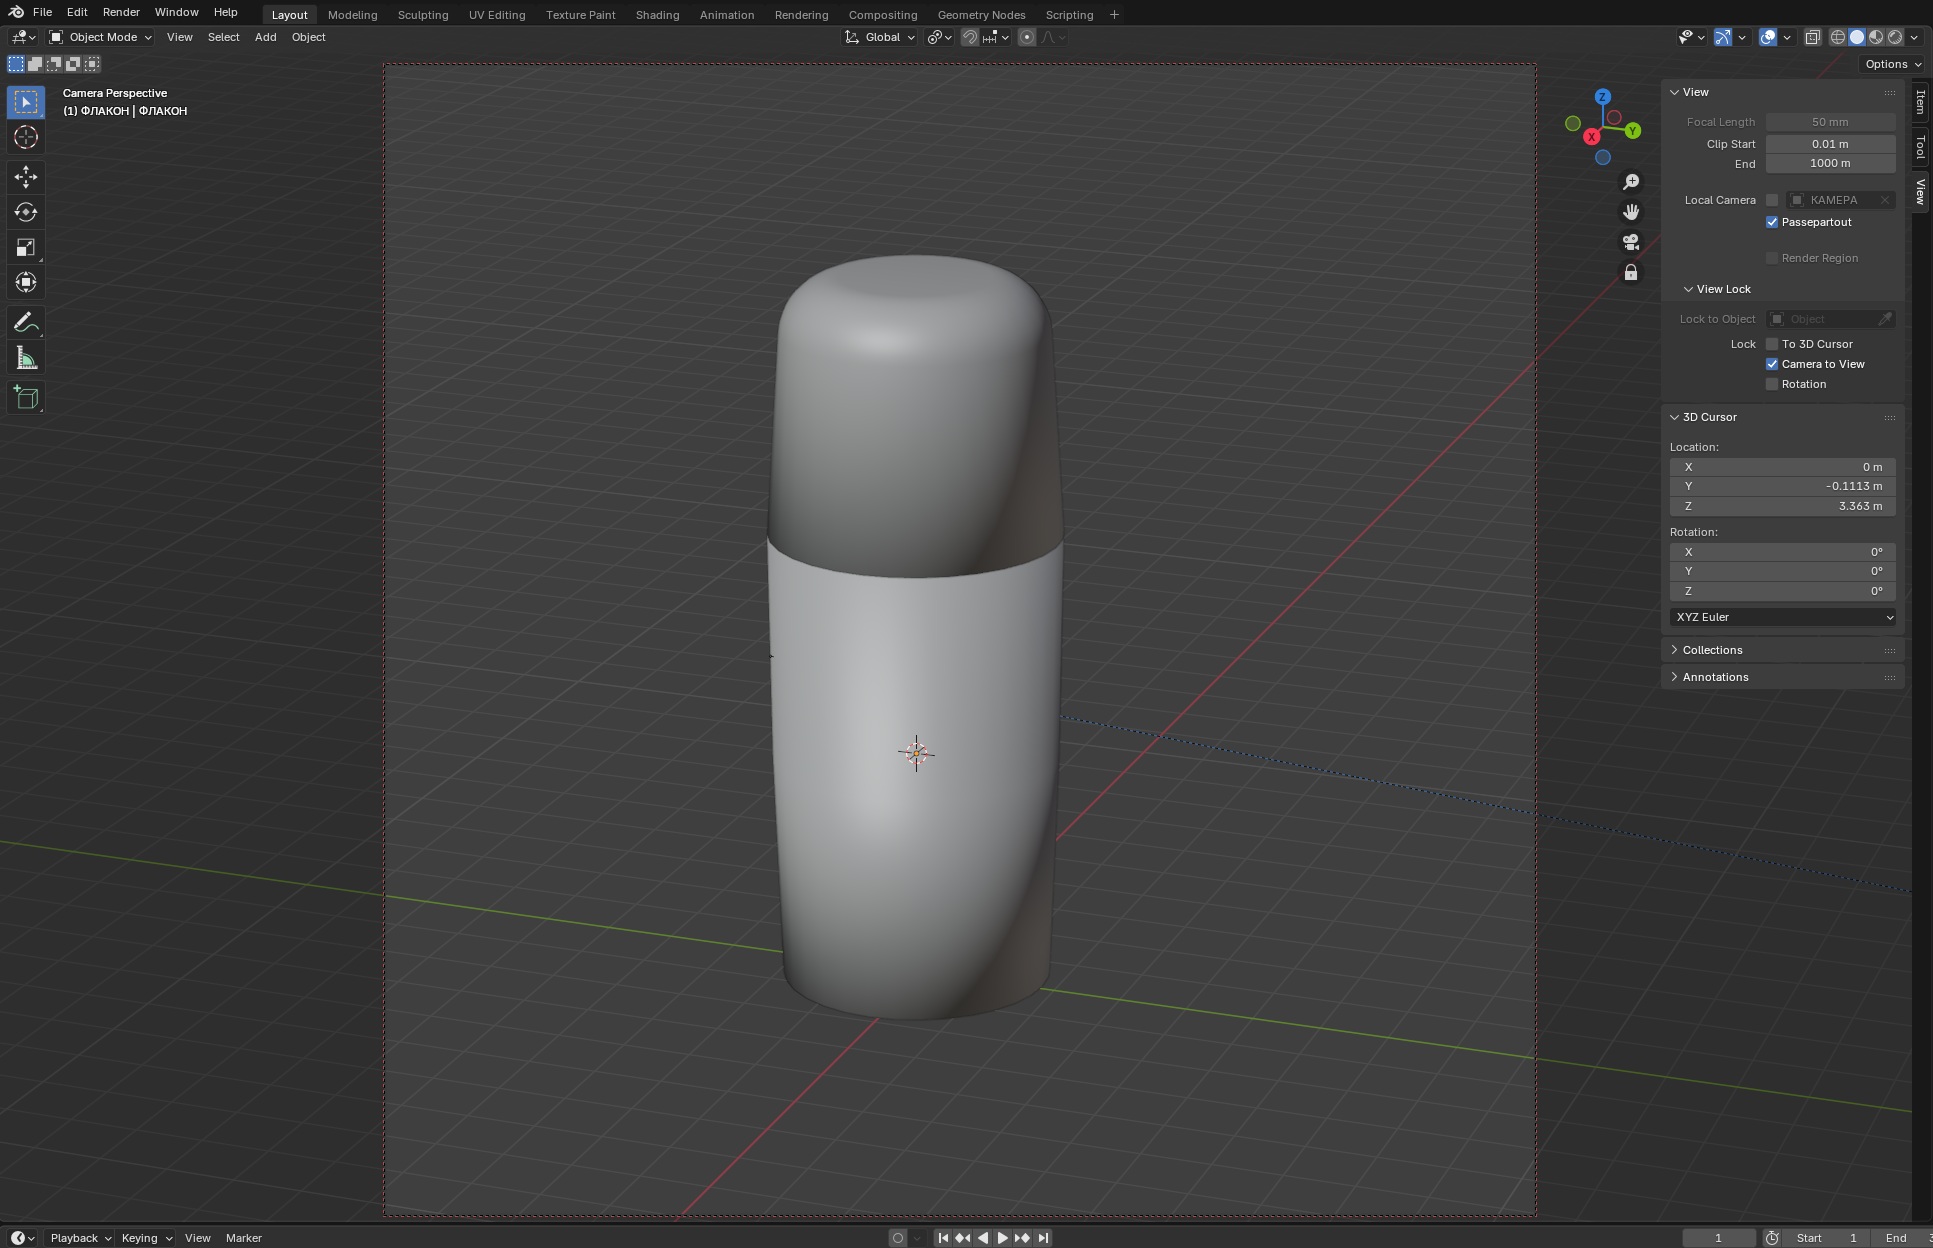Screen dimensions: 1933x1248
Task: Open the Object Mode dropdown
Action: point(100,37)
